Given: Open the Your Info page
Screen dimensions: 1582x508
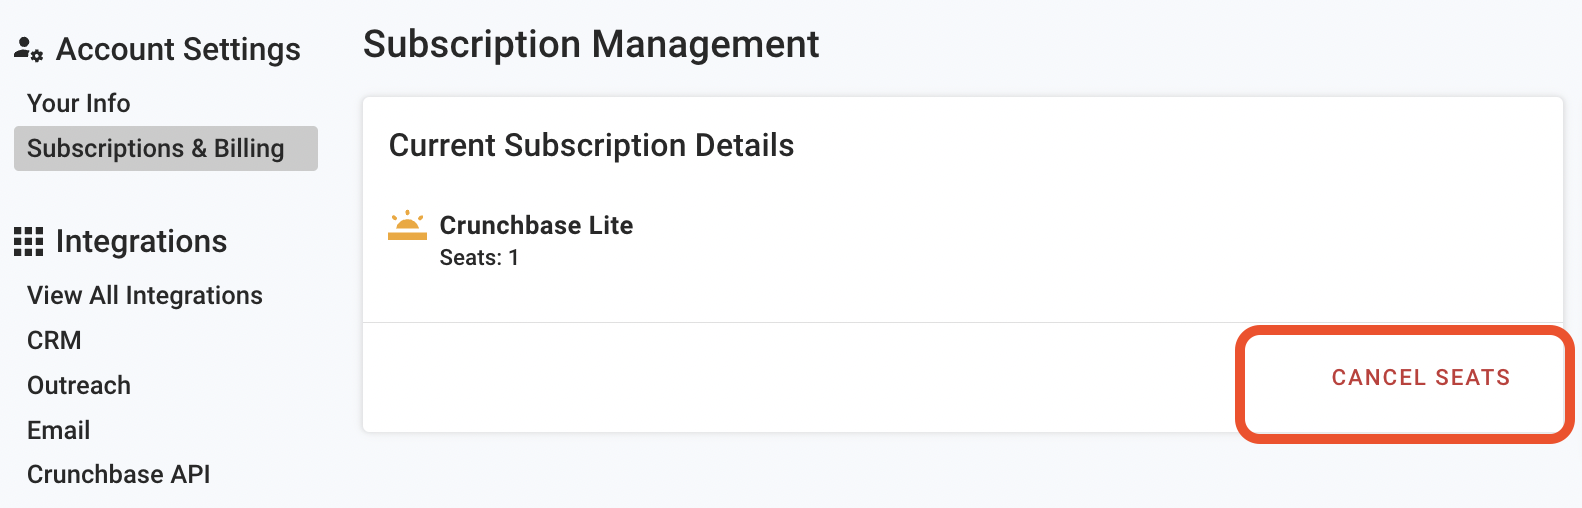Looking at the screenshot, I should click(78, 103).
